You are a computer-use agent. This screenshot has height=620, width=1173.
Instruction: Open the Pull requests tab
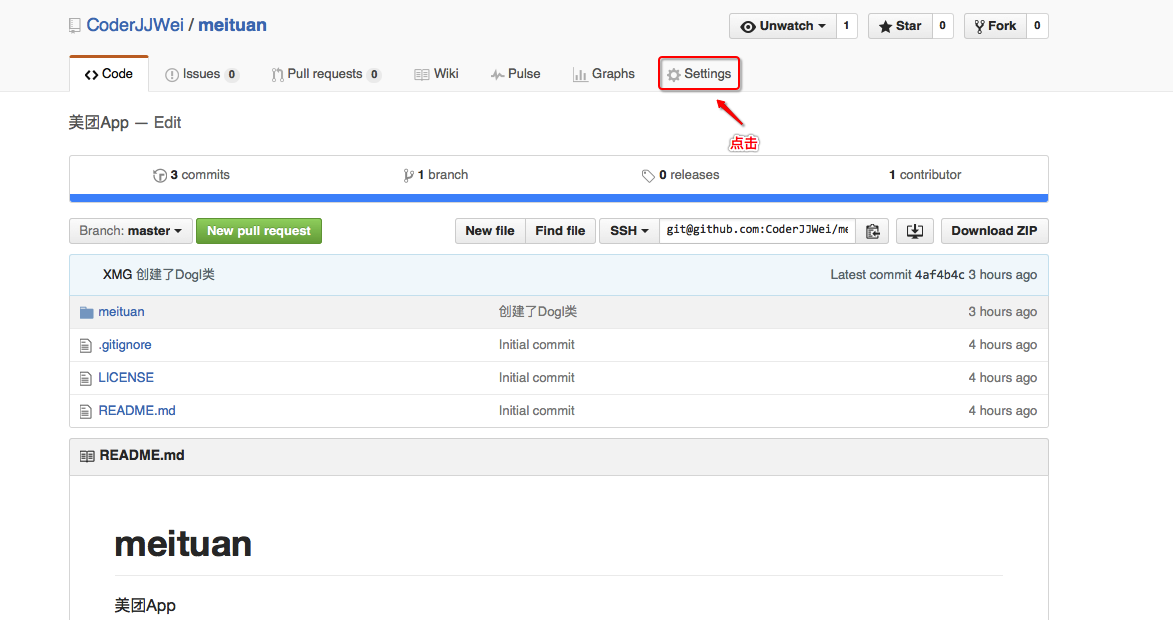[325, 74]
